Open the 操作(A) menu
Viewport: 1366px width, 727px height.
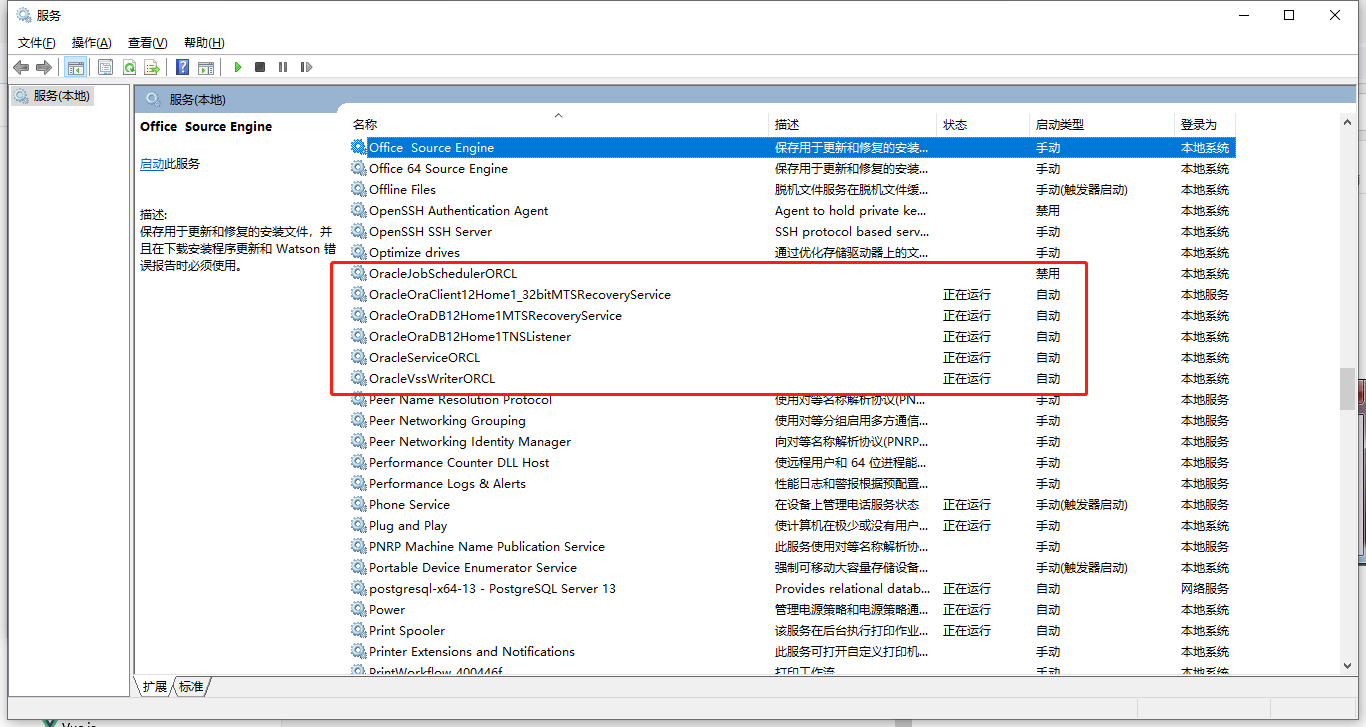coord(92,42)
